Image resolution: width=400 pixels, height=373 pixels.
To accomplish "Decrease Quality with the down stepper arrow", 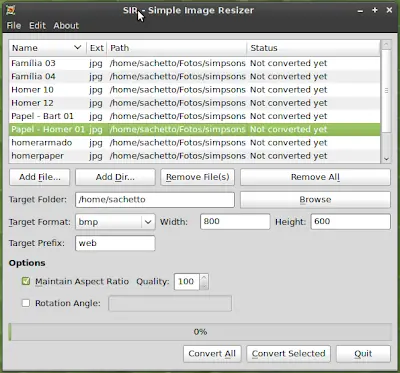I will tap(204, 286).
